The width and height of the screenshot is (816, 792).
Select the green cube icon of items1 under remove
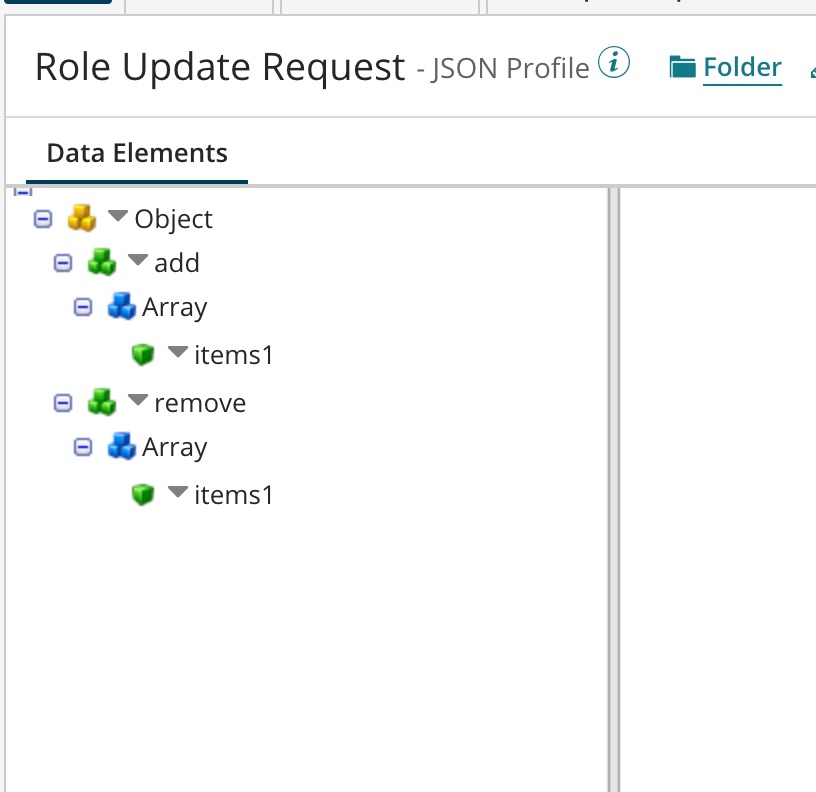pos(143,494)
